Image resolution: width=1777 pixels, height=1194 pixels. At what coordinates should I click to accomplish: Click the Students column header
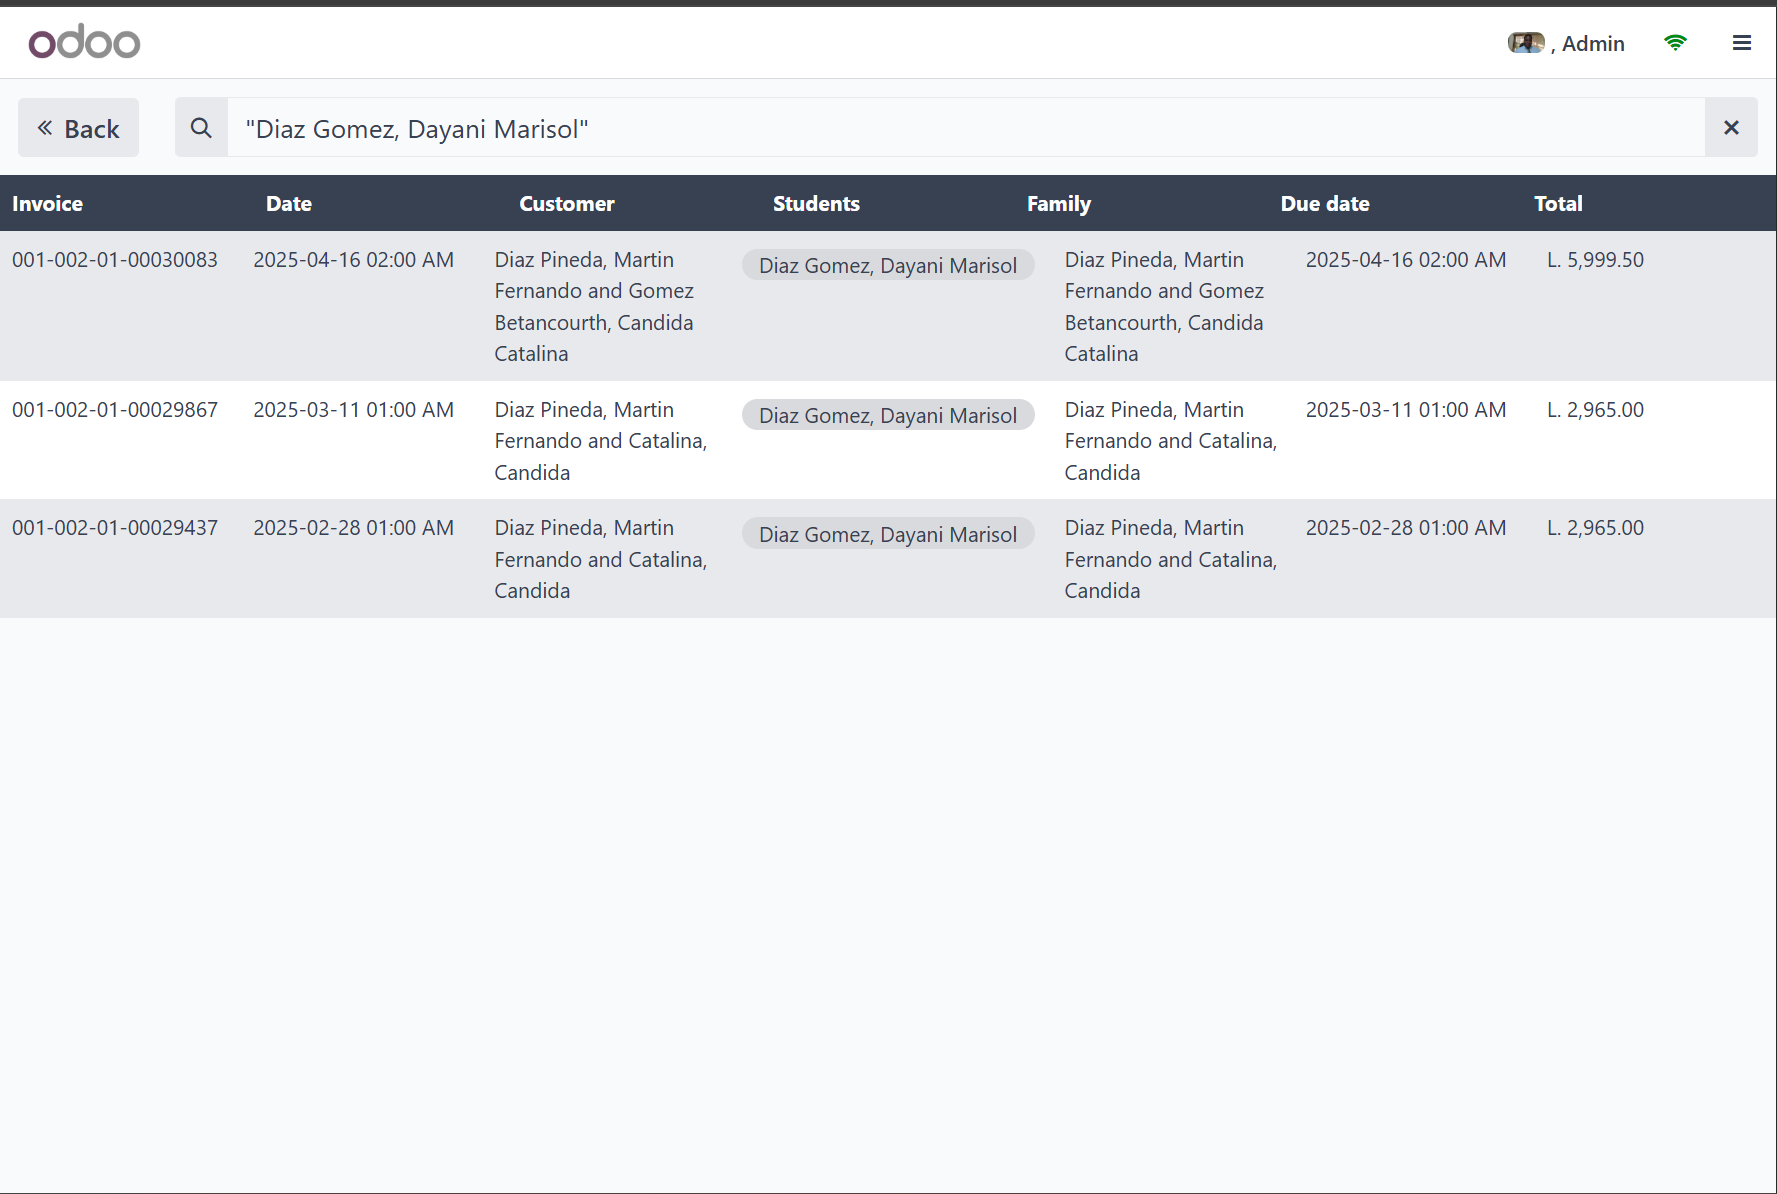[816, 204]
